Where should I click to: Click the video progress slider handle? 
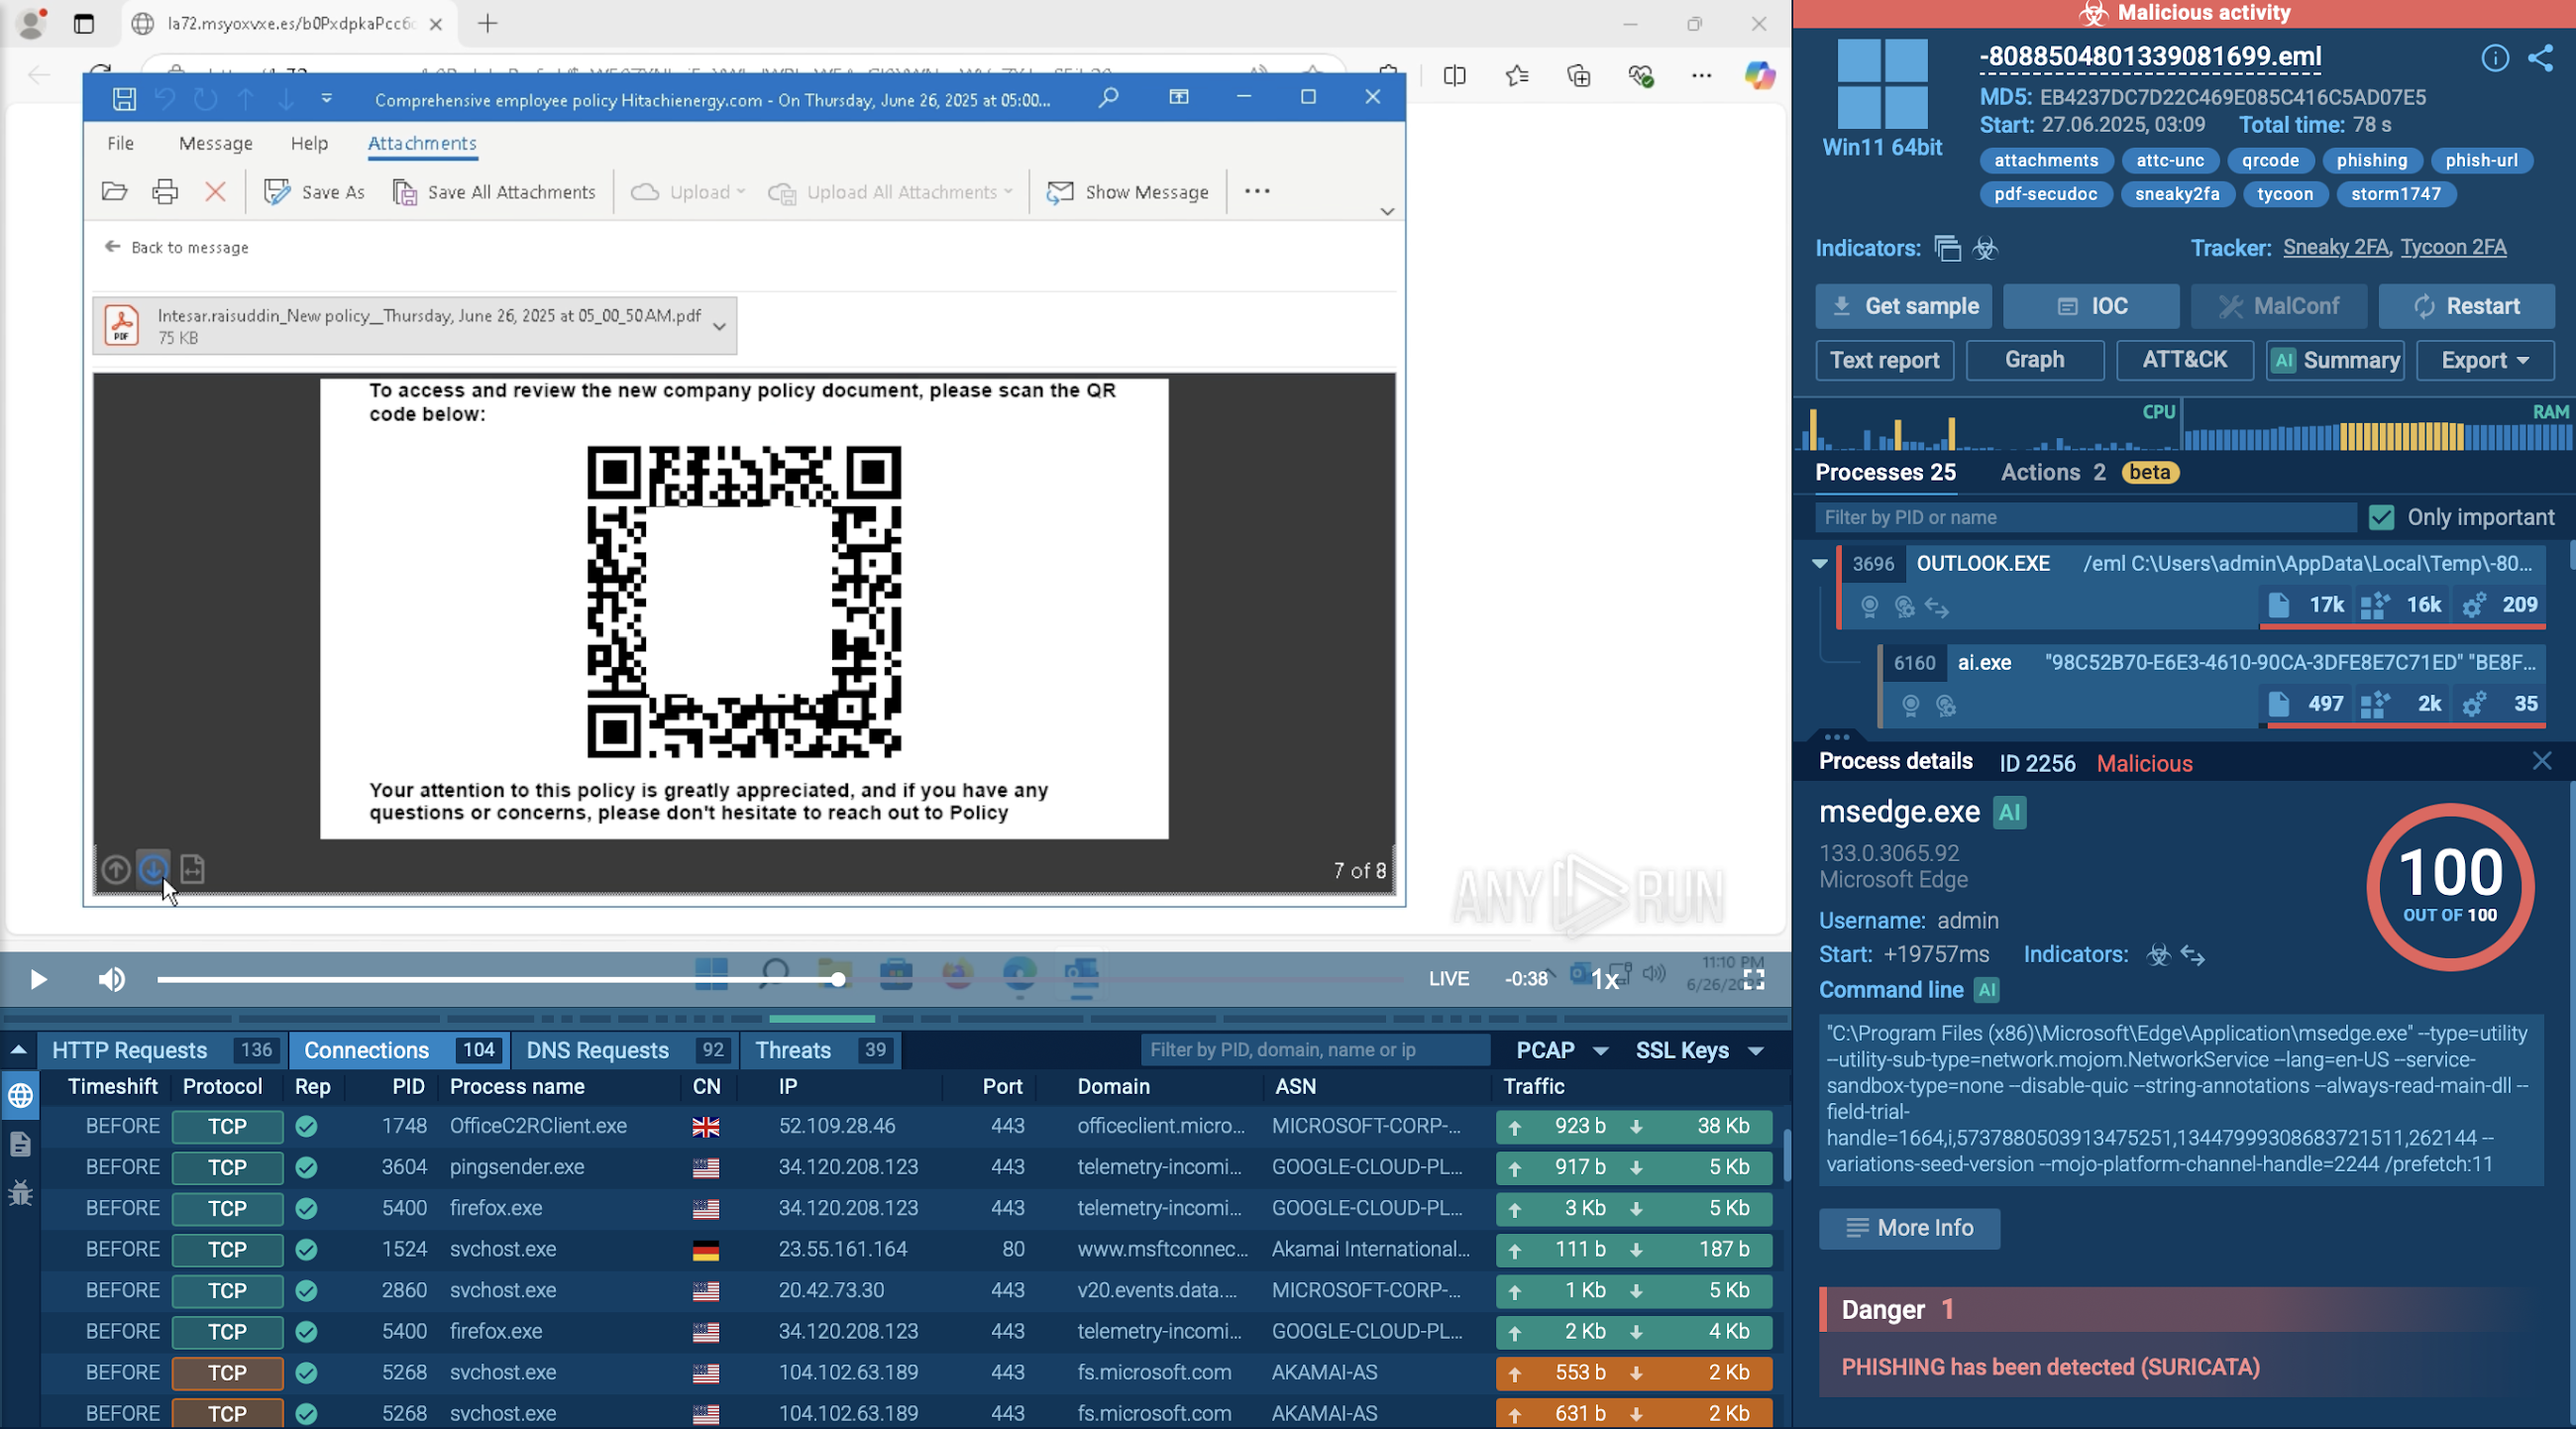[x=838, y=979]
